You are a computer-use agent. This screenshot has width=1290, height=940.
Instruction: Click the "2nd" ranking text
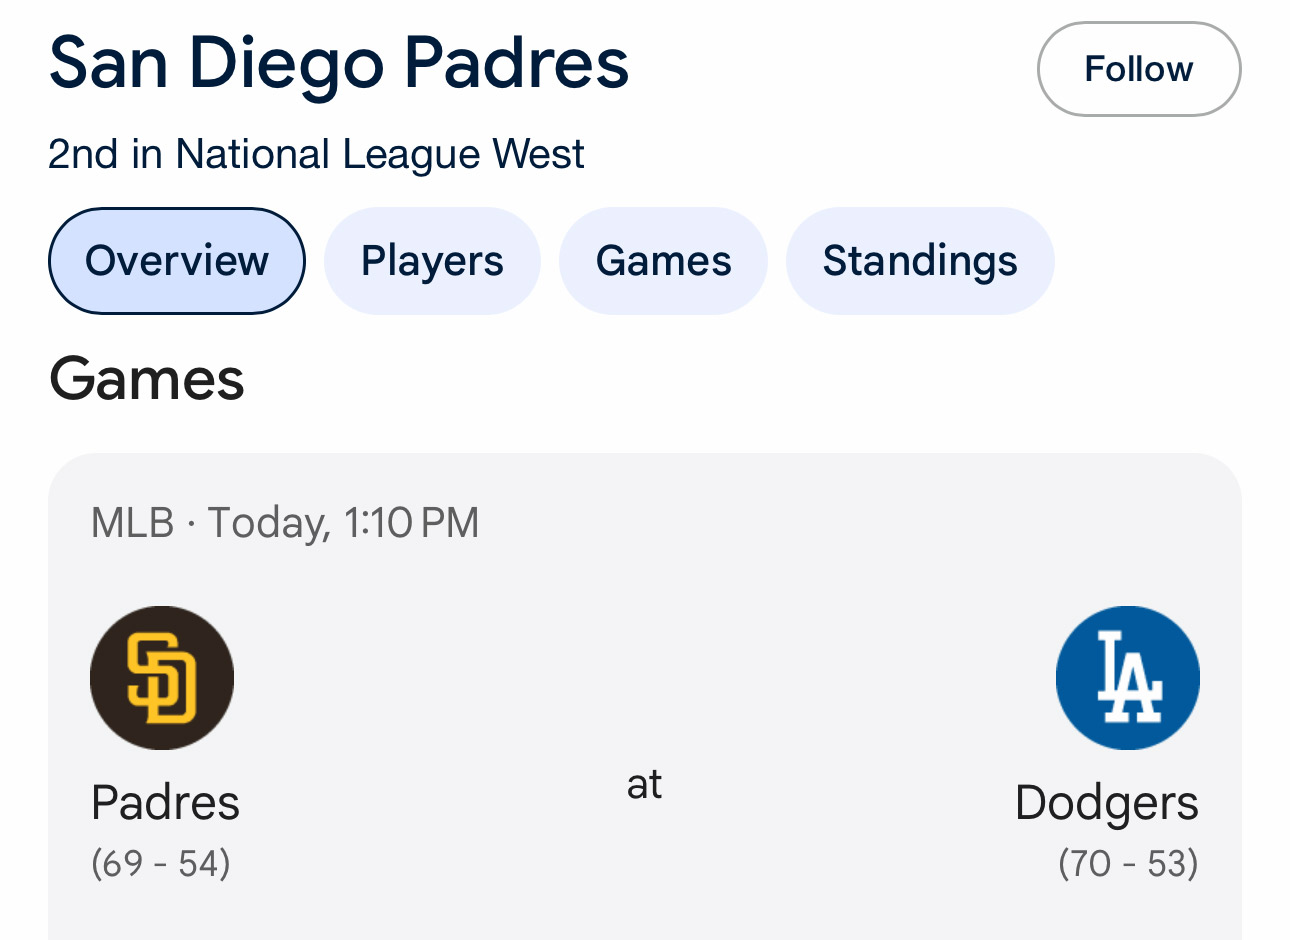pos(83,154)
